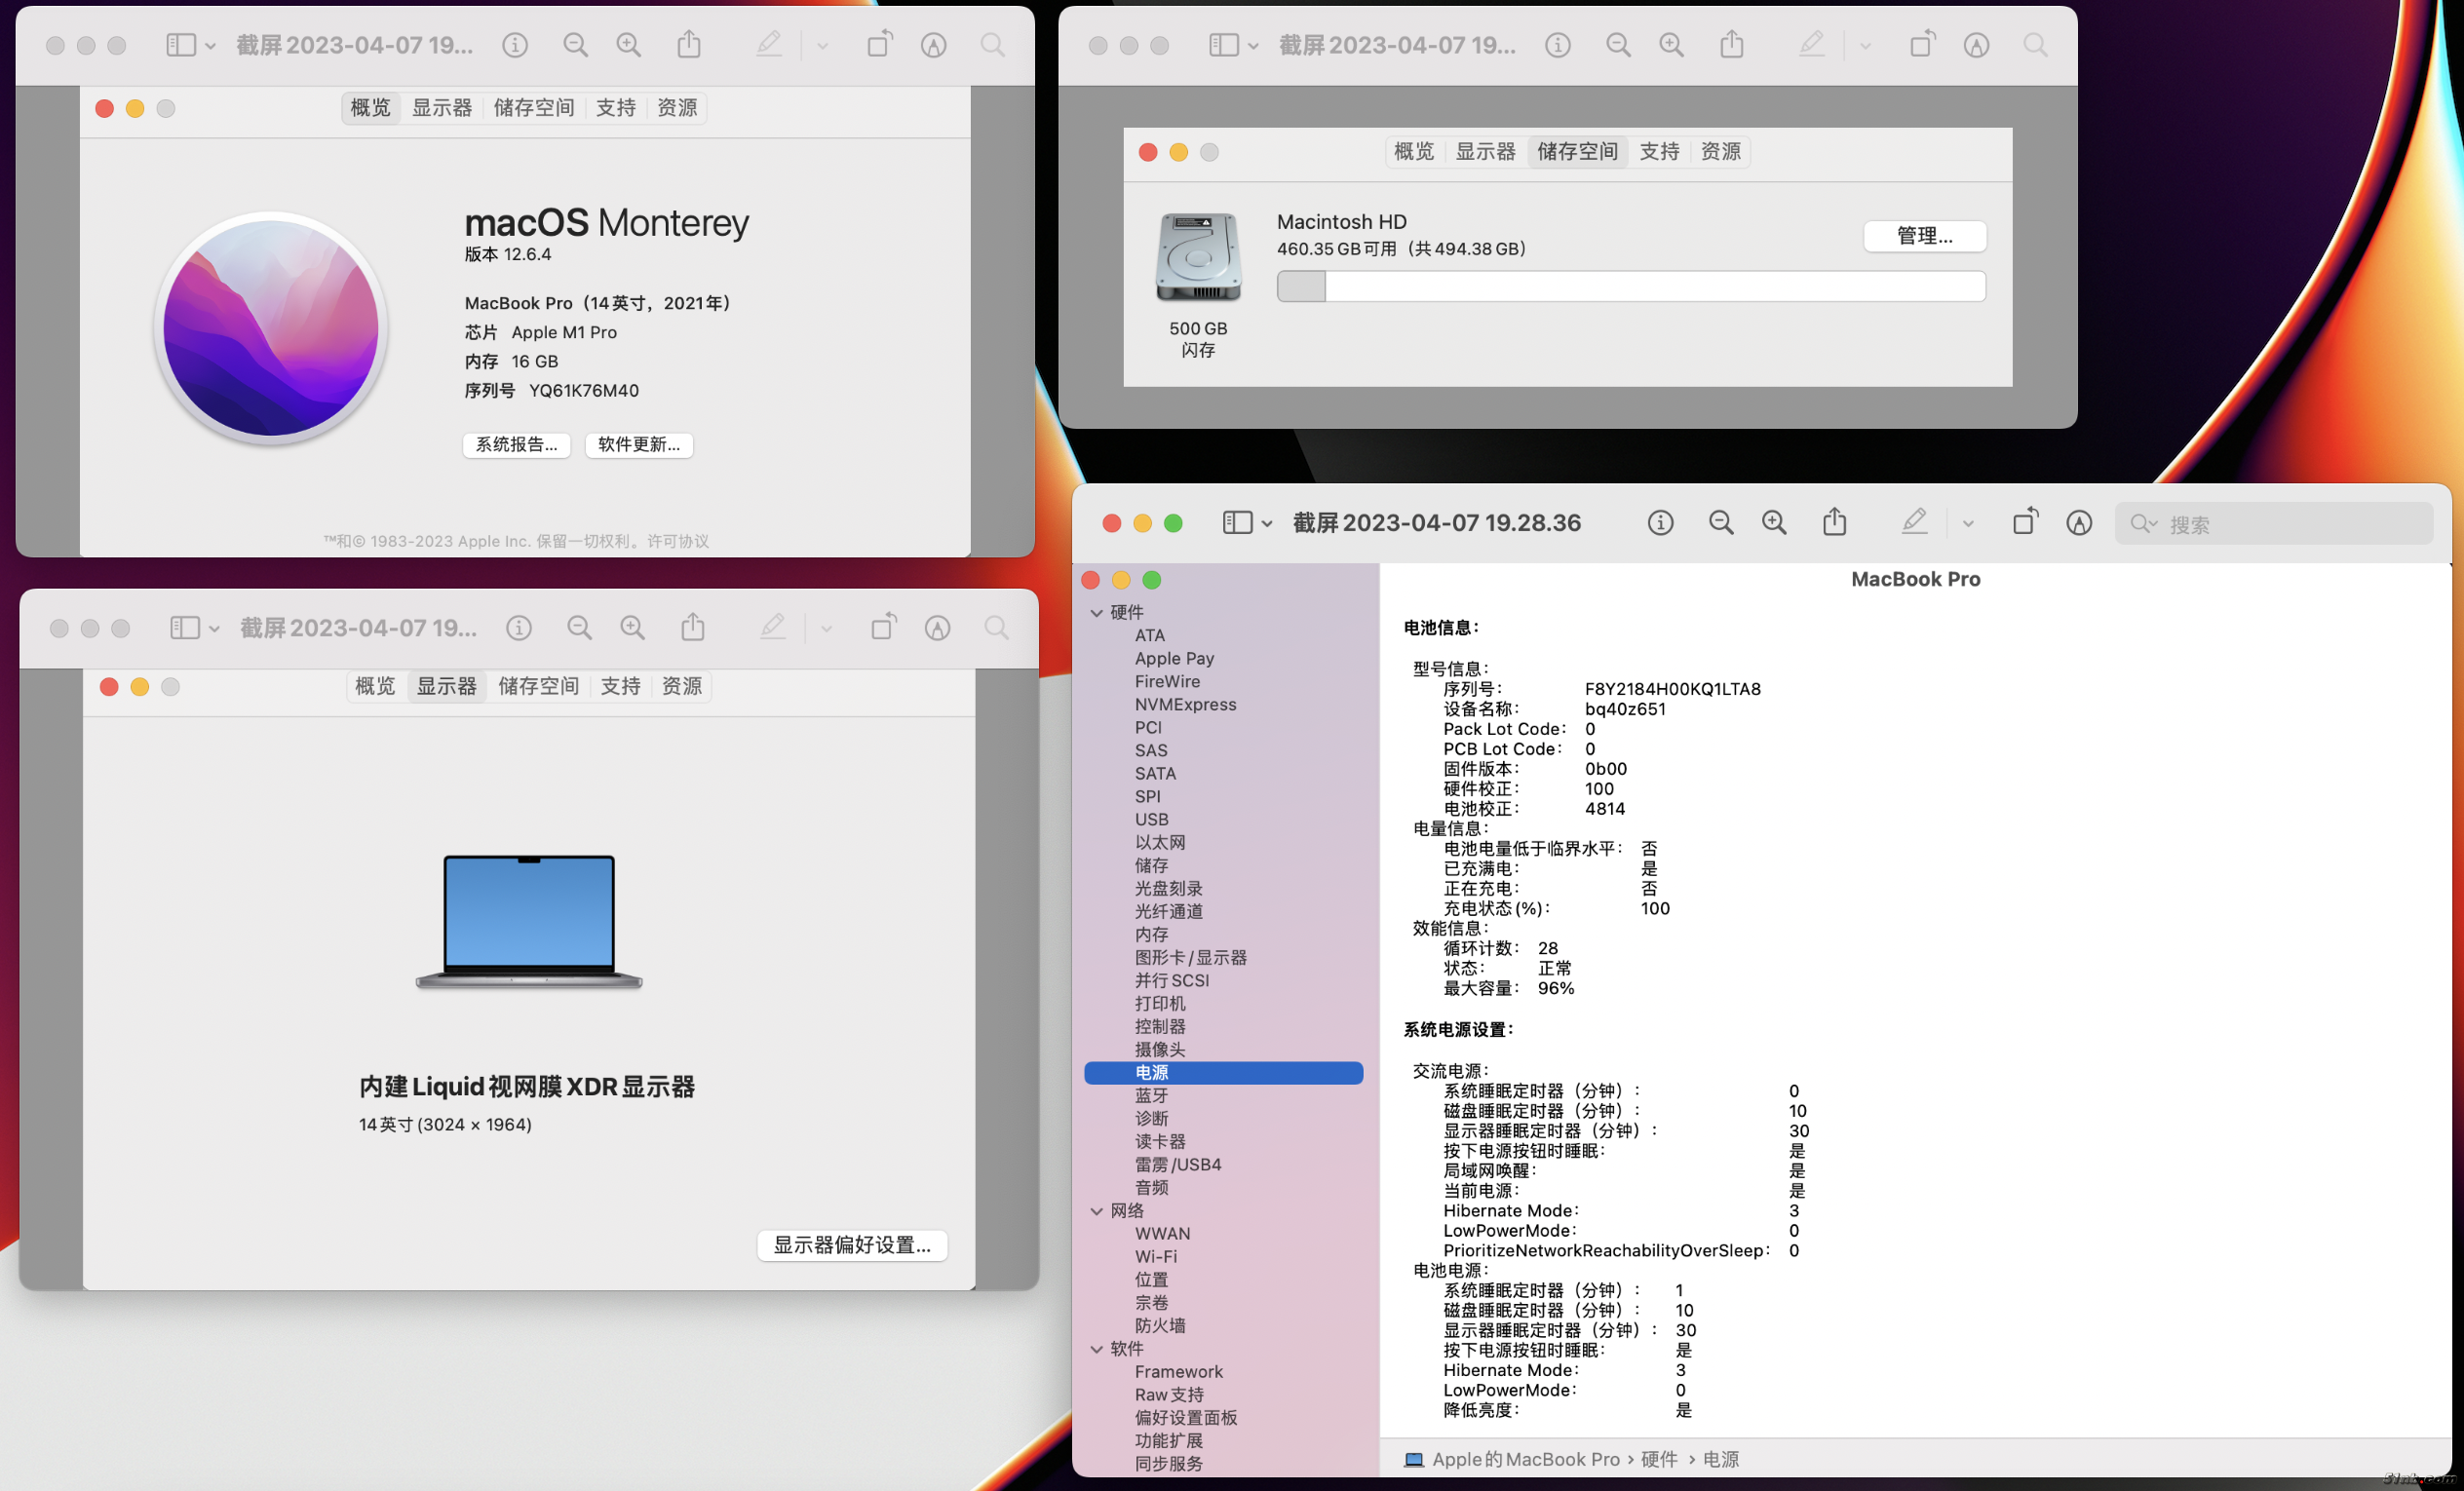Click the Macintosh HD drive icon
Viewport: 2464px width, 1491px height.
tap(1198, 257)
